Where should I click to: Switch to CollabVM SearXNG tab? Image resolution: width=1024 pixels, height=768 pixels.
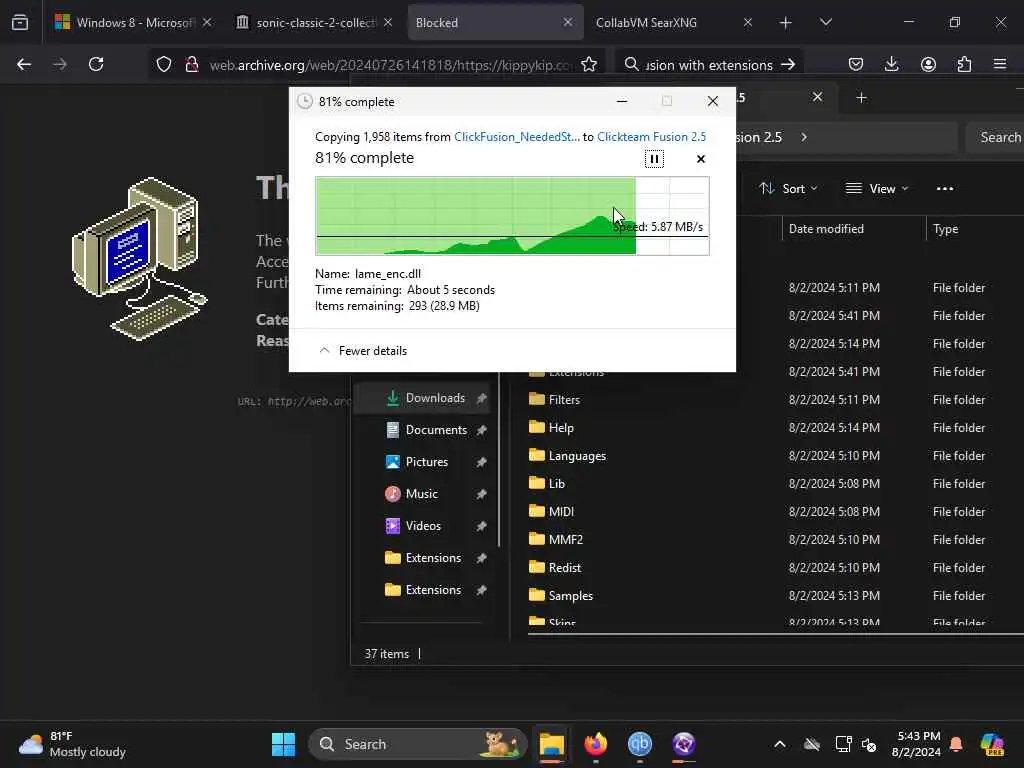[673, 22]
